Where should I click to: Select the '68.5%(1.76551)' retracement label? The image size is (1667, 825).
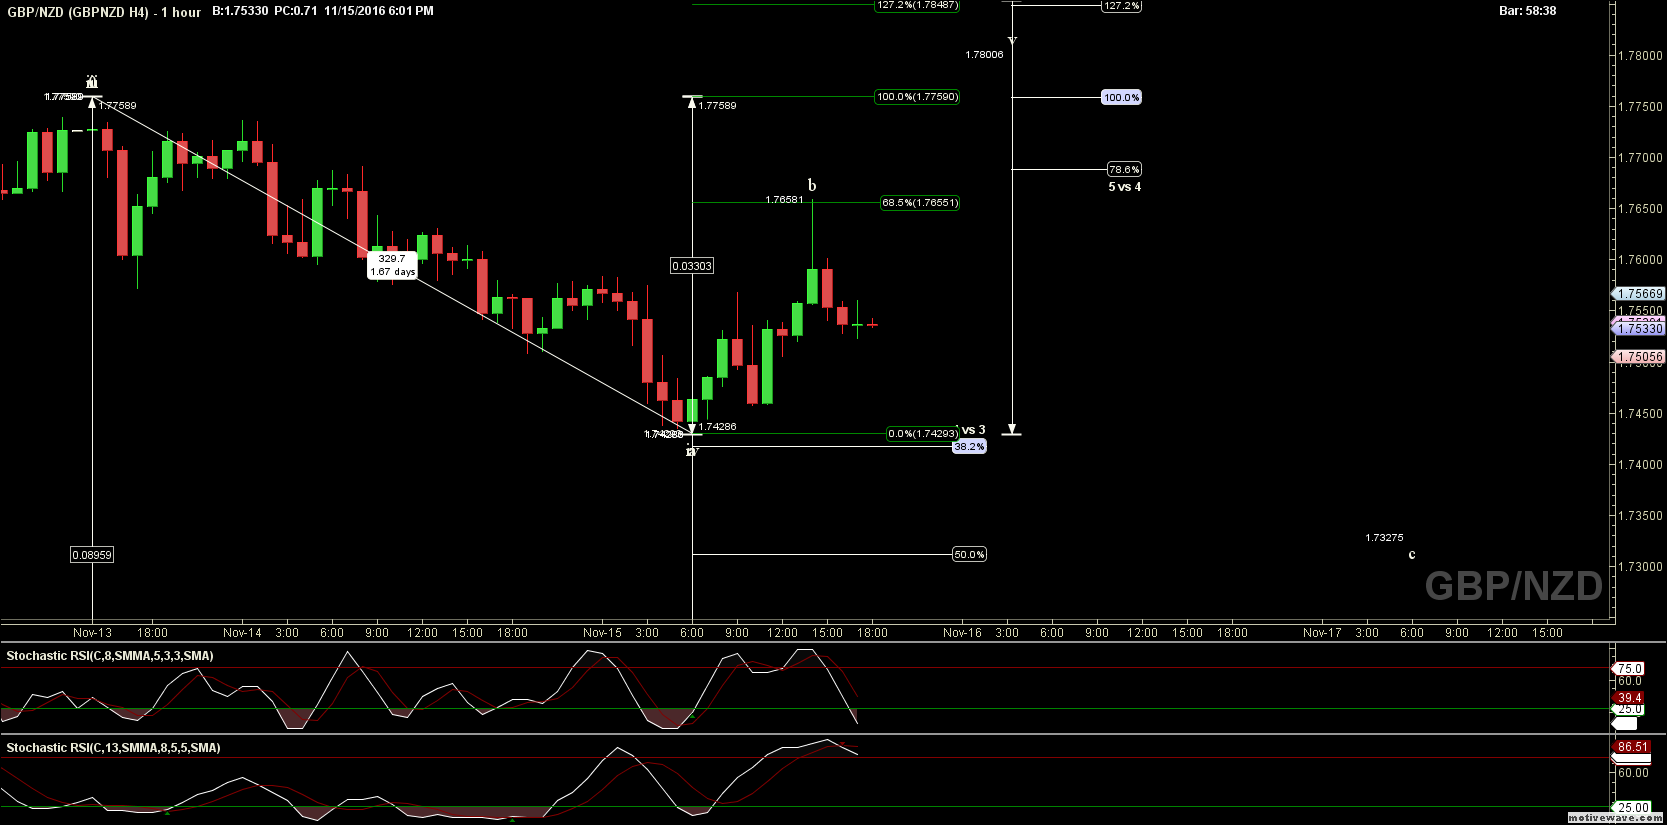[920, 203]
